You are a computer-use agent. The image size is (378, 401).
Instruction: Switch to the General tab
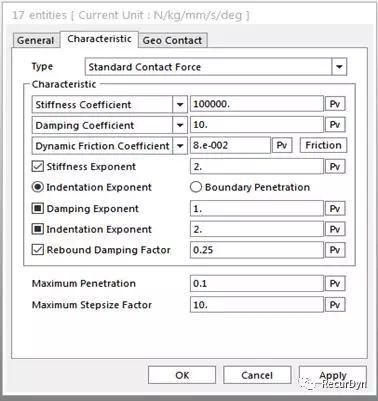coord(35,40)
